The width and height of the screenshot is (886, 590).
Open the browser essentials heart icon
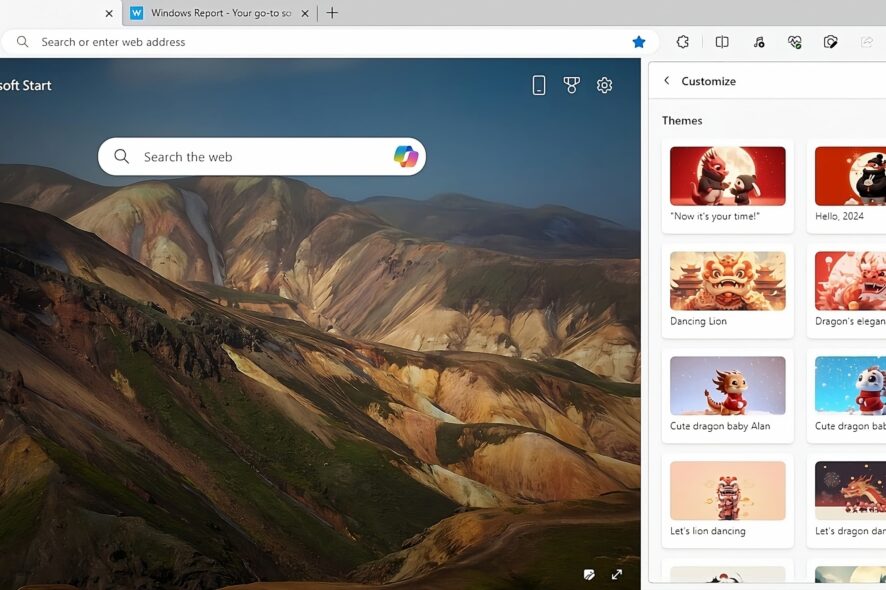pyautogui.click(x=794, y=42)
